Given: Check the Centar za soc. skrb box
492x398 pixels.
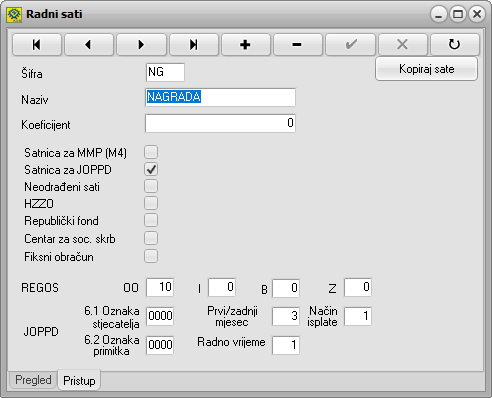Looking at the screenshot, I should click(151, 238).
